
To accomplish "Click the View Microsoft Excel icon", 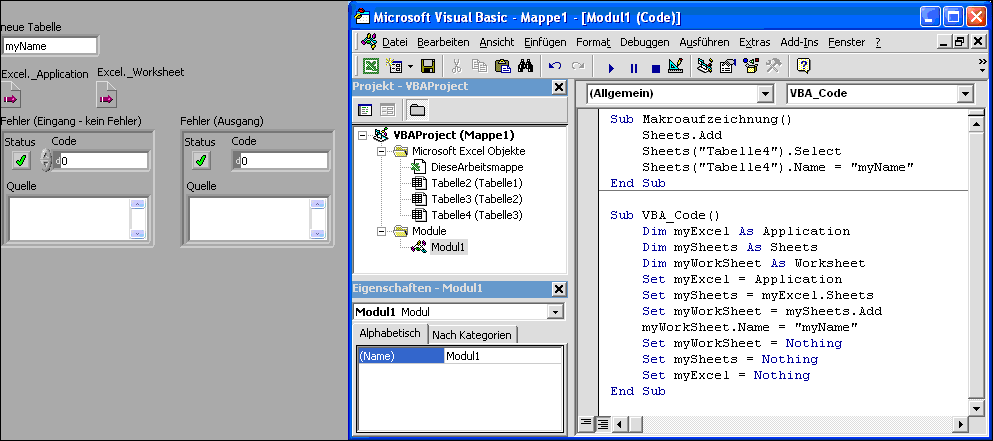I will 370,67.
